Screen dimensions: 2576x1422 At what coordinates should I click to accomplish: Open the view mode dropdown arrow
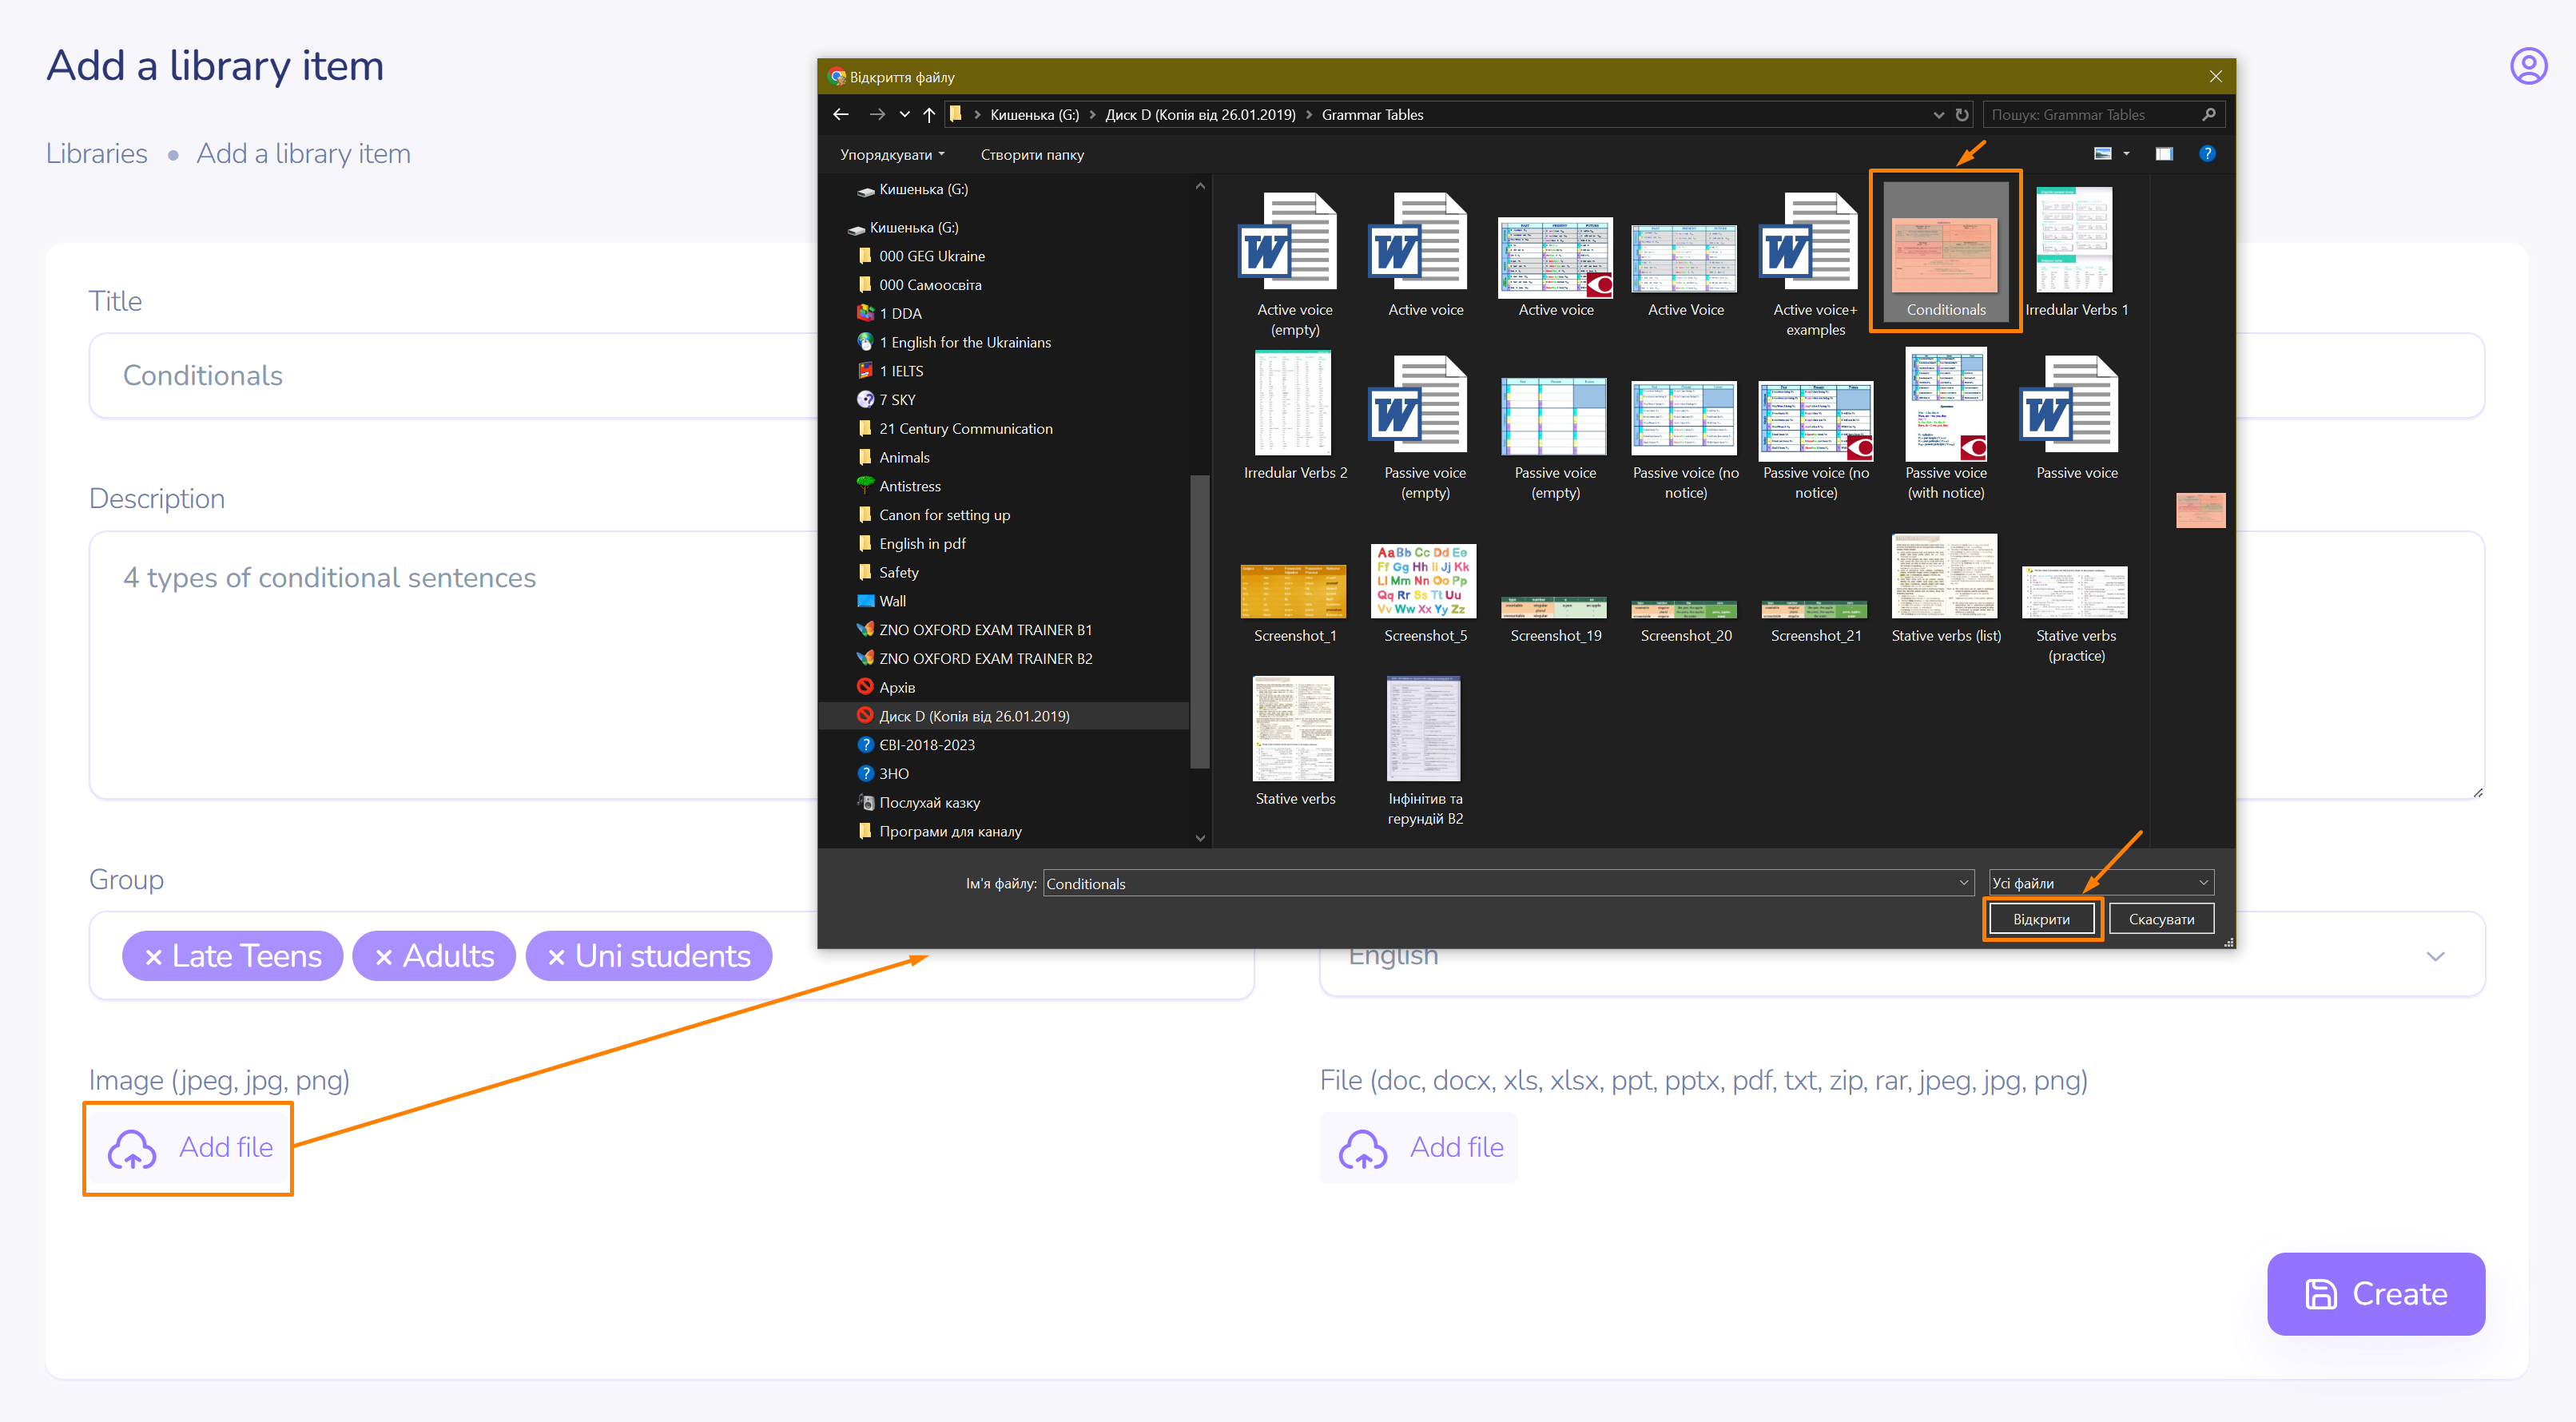(2126, 153)
